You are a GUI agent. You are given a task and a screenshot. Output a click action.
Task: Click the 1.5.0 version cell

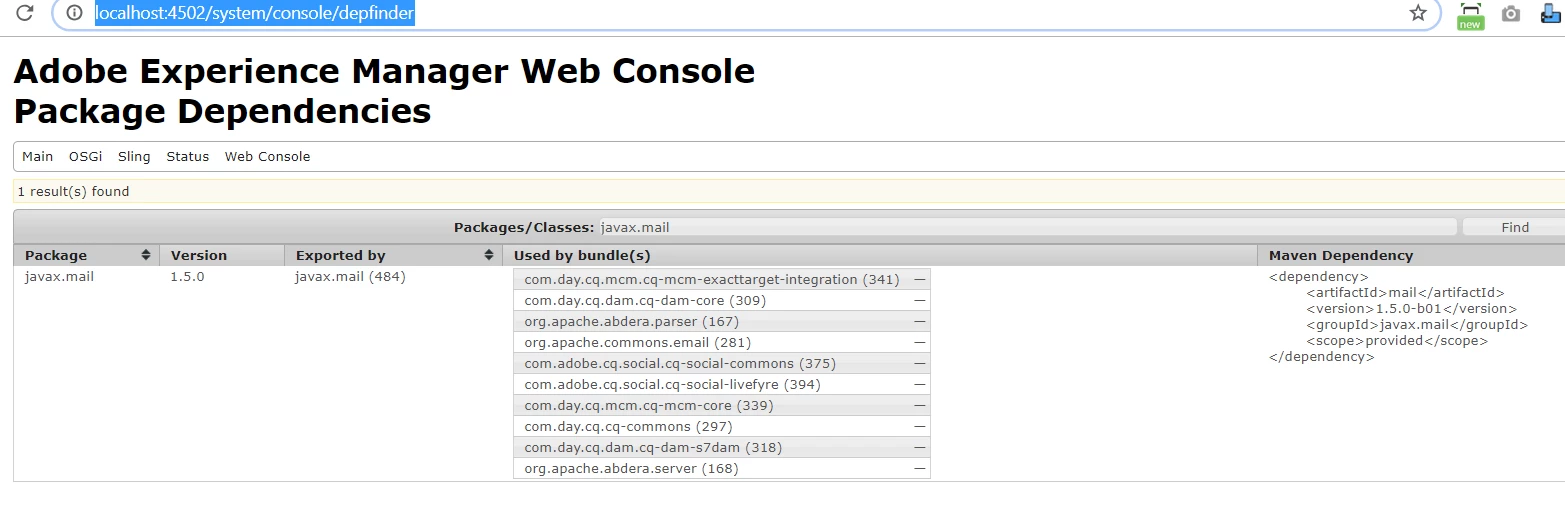pos(187,276)
